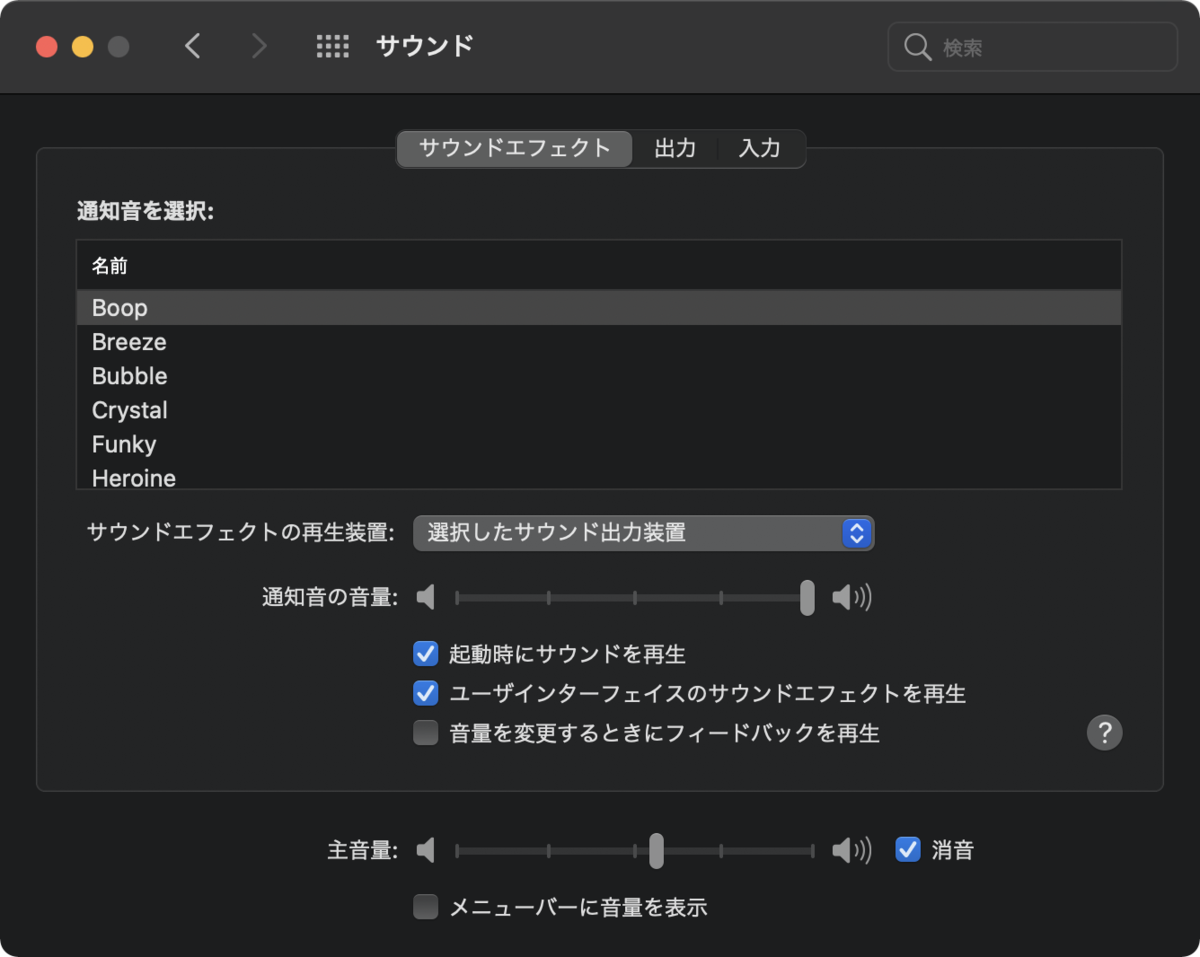Click the loud speaker icon beside alert volume
1200x957 pixels.
point(852,597)
